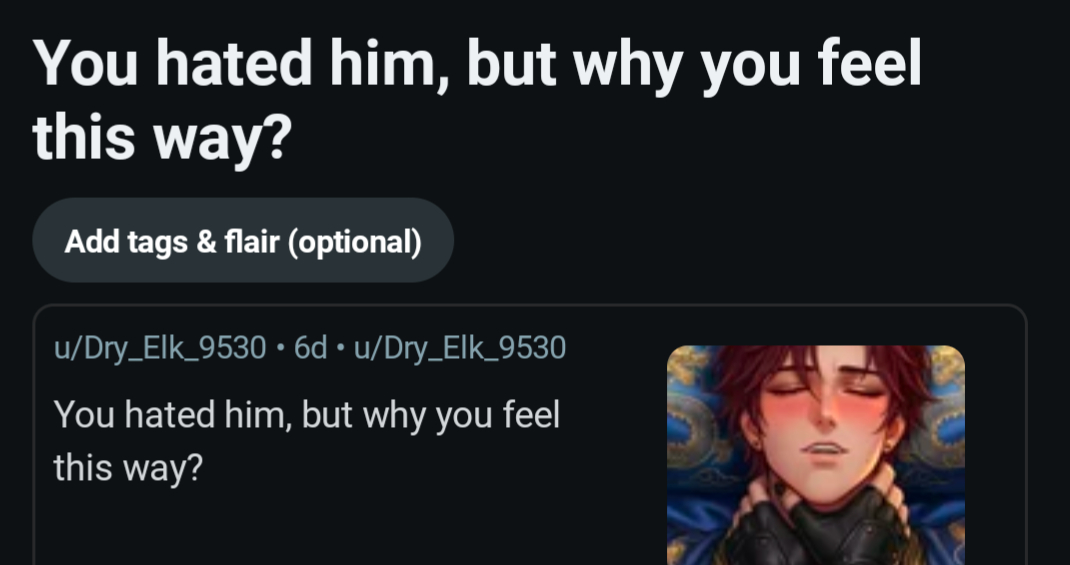Screen dimensions: 1070x565
Task: Click the character's red hair in thumbnail
Action: coord(760,372)
